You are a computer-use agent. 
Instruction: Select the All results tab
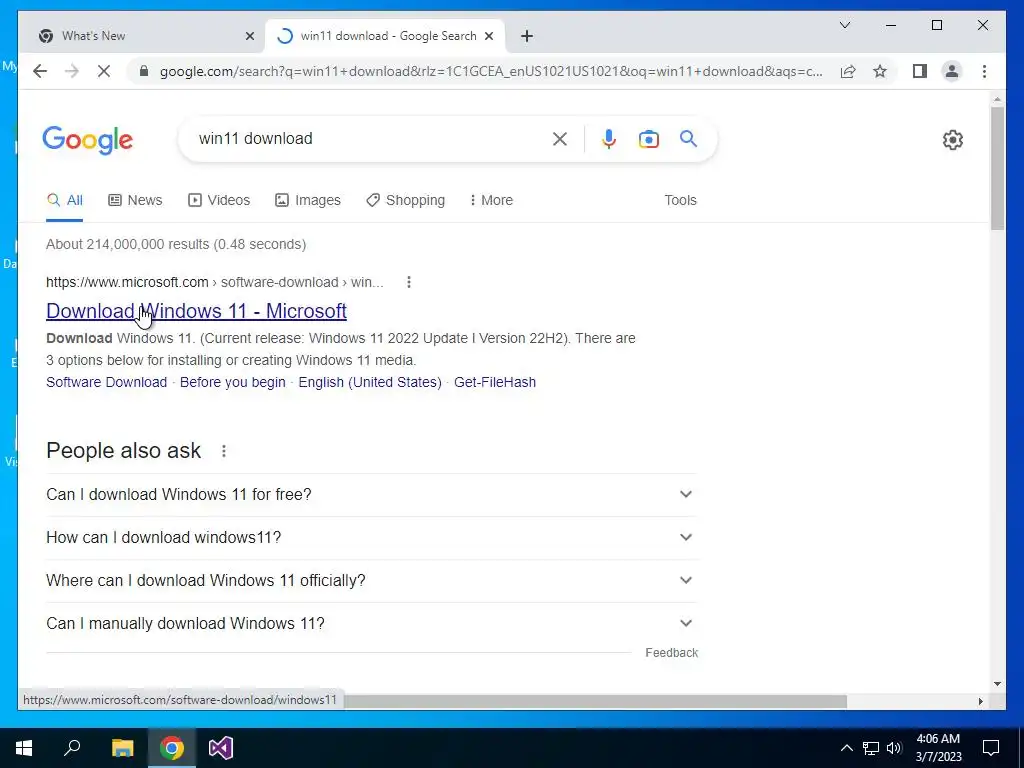65,200
